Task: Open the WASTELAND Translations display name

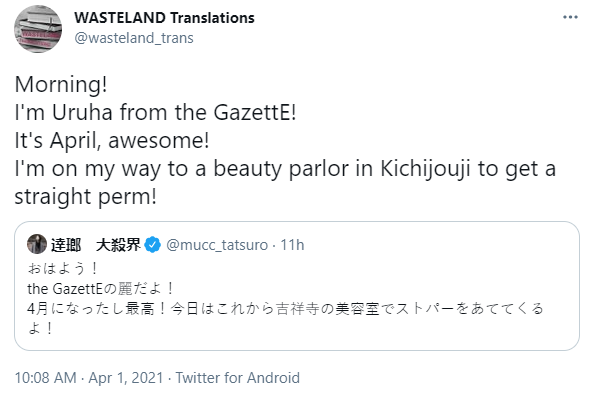Action: click(x=164, y=18)
